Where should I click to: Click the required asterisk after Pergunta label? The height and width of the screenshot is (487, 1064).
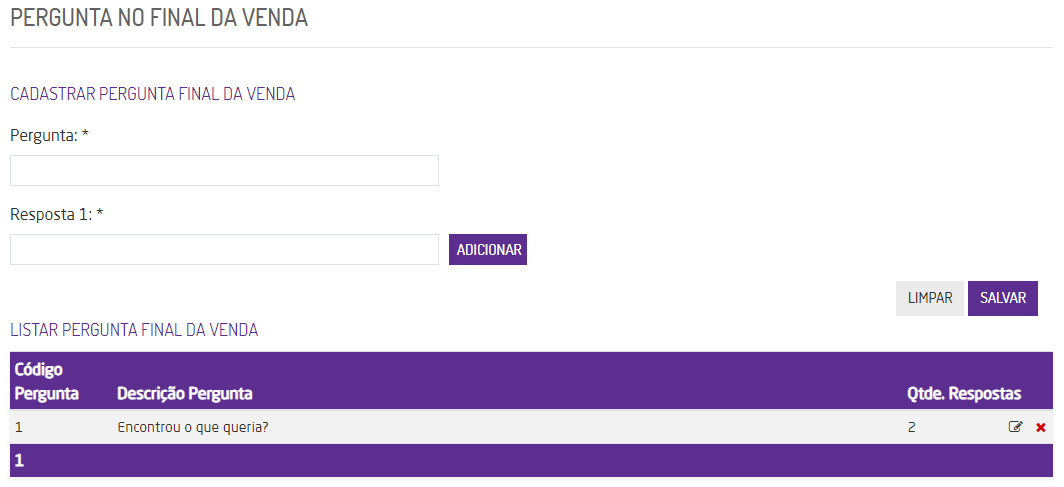86,134
